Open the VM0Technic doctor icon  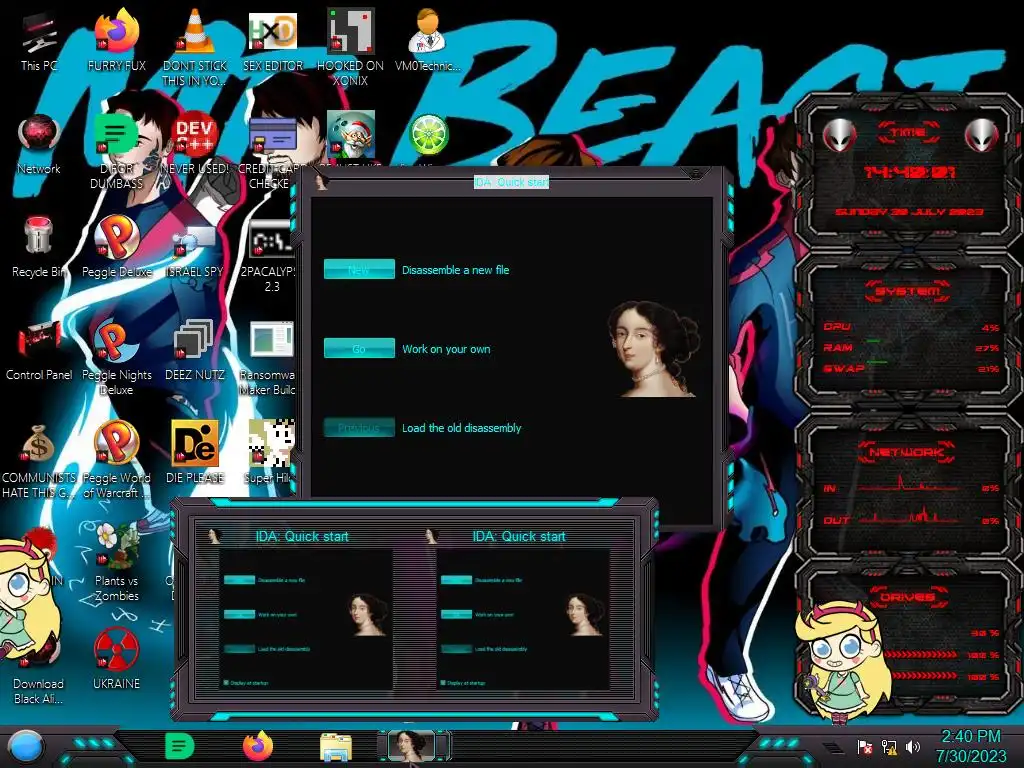[428, 40]
